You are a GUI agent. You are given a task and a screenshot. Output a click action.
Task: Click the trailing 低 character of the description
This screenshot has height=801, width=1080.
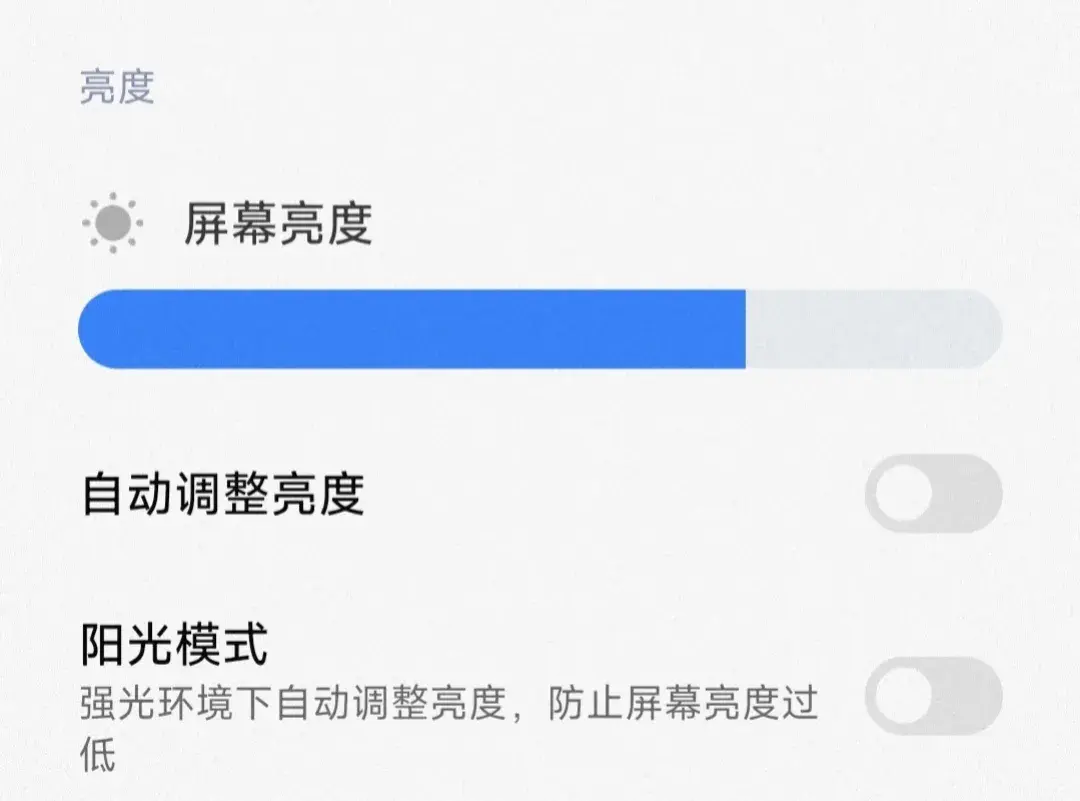point(97,754)
